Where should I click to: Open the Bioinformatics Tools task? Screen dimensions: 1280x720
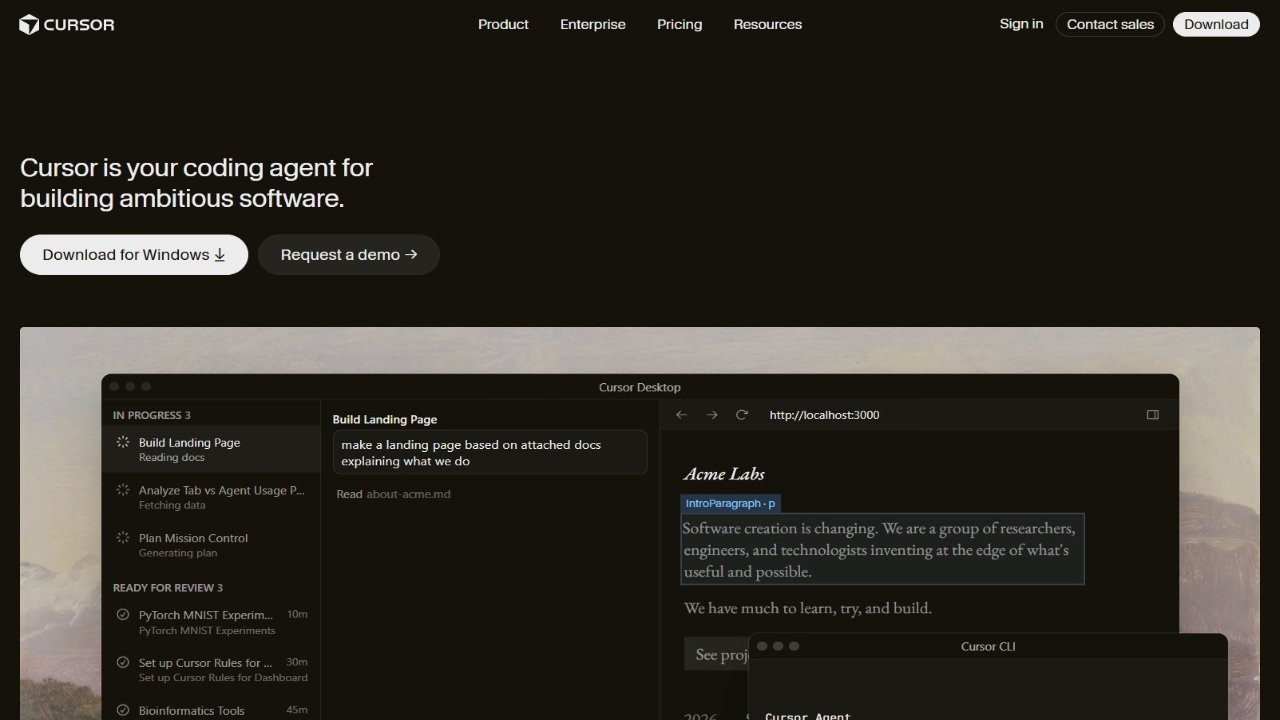211,710
